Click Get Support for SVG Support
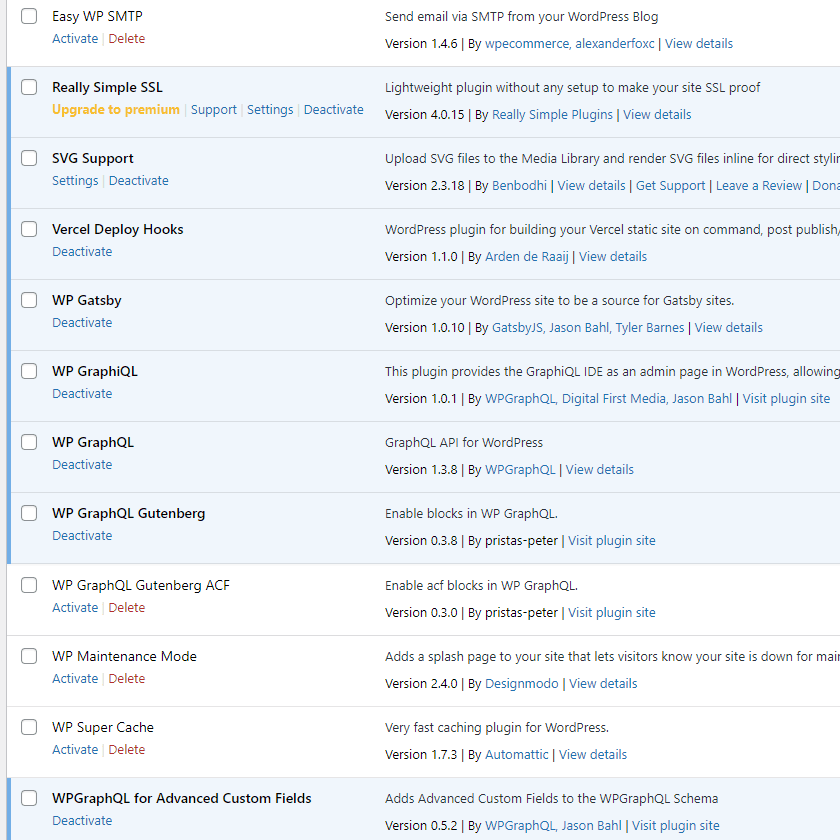The height and width of the screenshot is (840, 840). pyautogui.click(x=671, y=185)
